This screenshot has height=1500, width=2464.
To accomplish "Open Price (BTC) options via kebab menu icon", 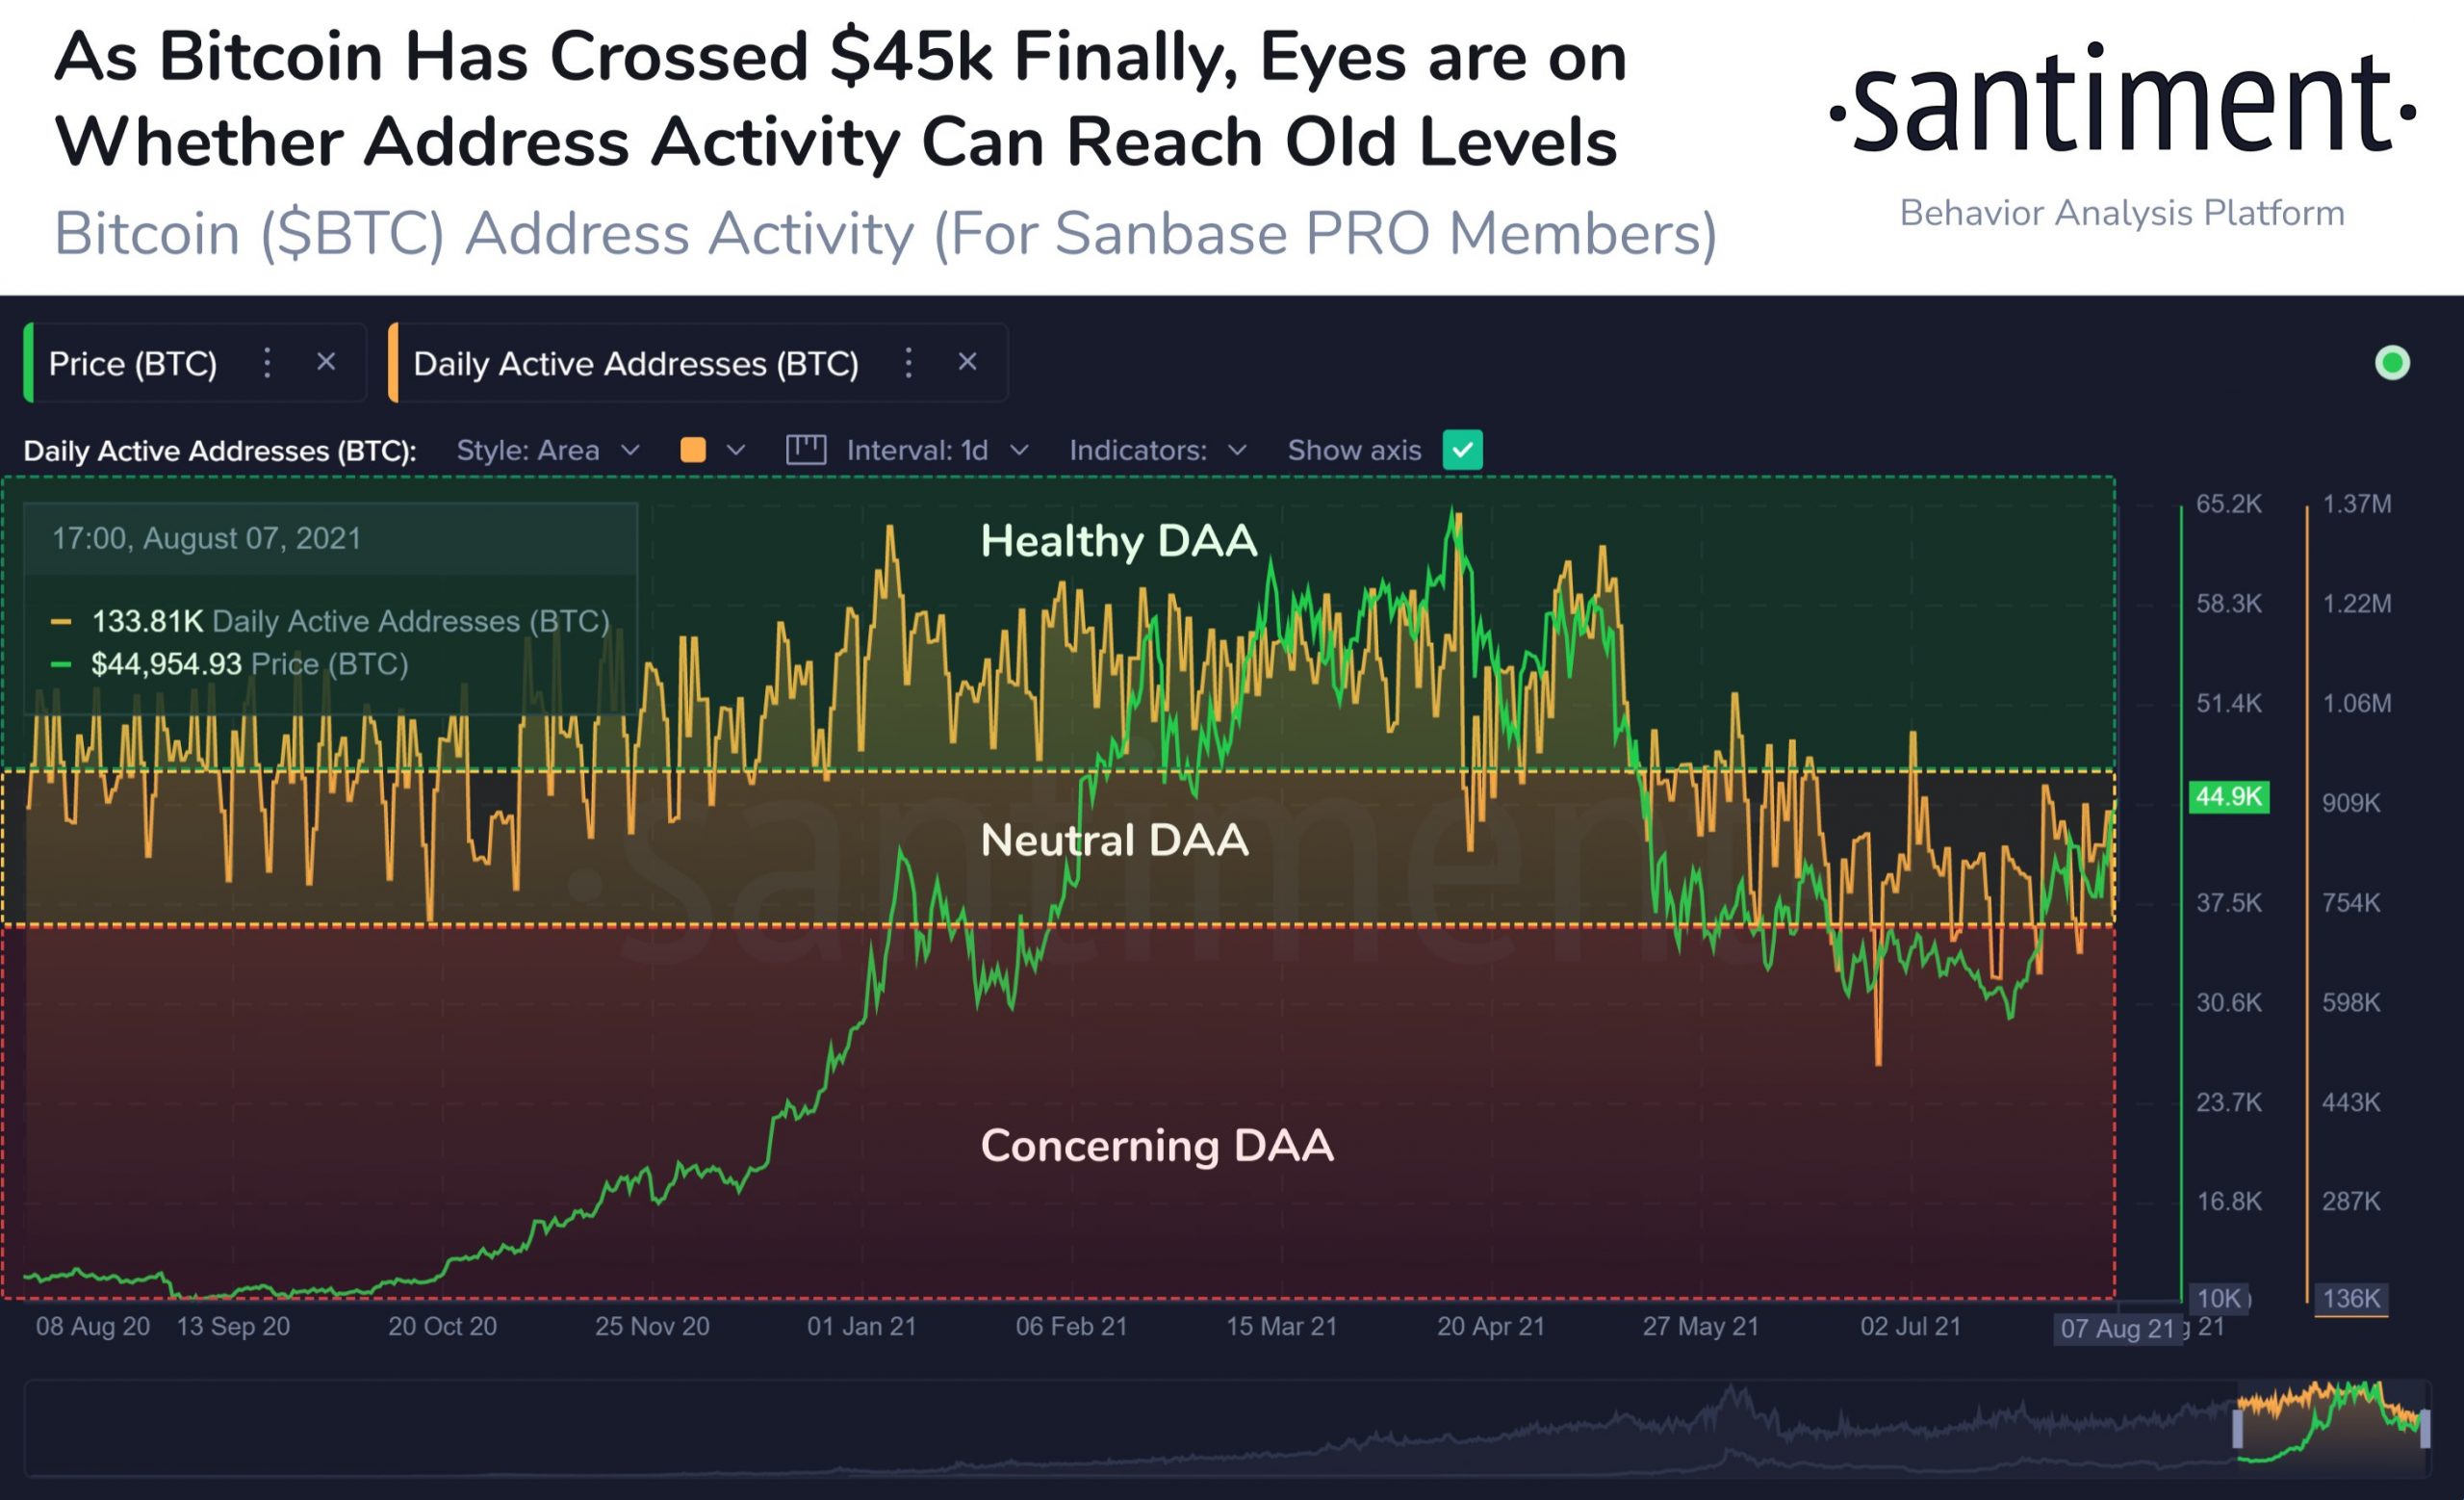I will (268, 363).
